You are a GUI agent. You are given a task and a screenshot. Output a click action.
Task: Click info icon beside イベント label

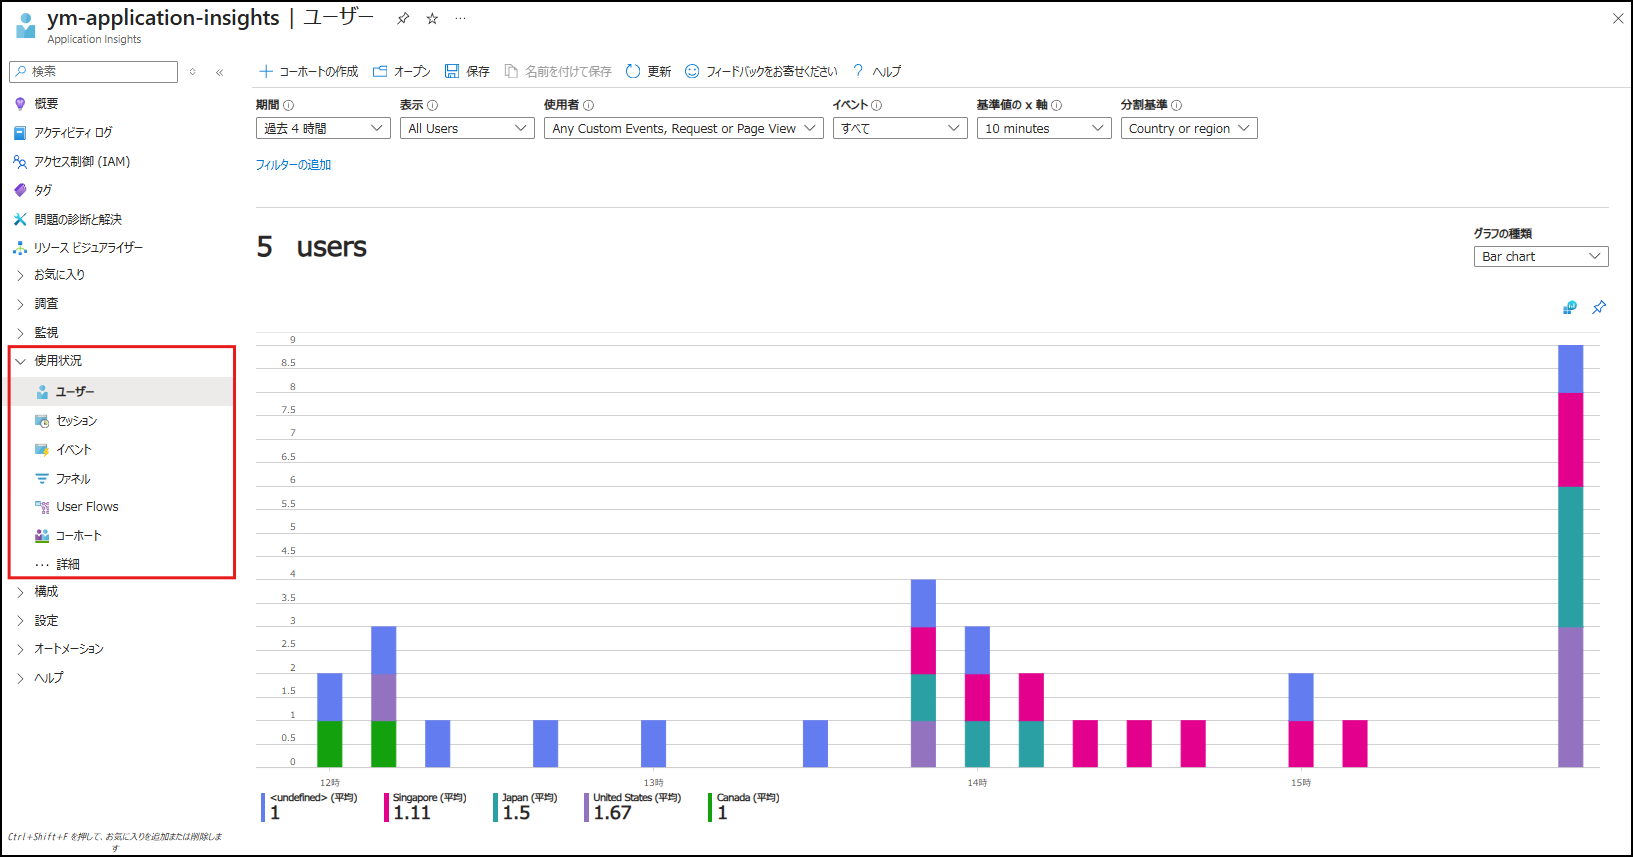pyautogui.click(x=877, y=105)
